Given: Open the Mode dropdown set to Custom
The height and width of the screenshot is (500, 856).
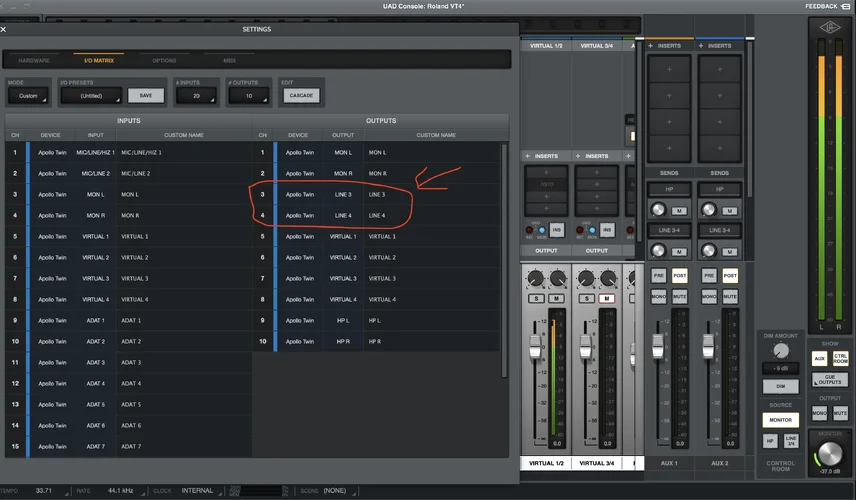Looking at the screenshot, I should (27, 96).
